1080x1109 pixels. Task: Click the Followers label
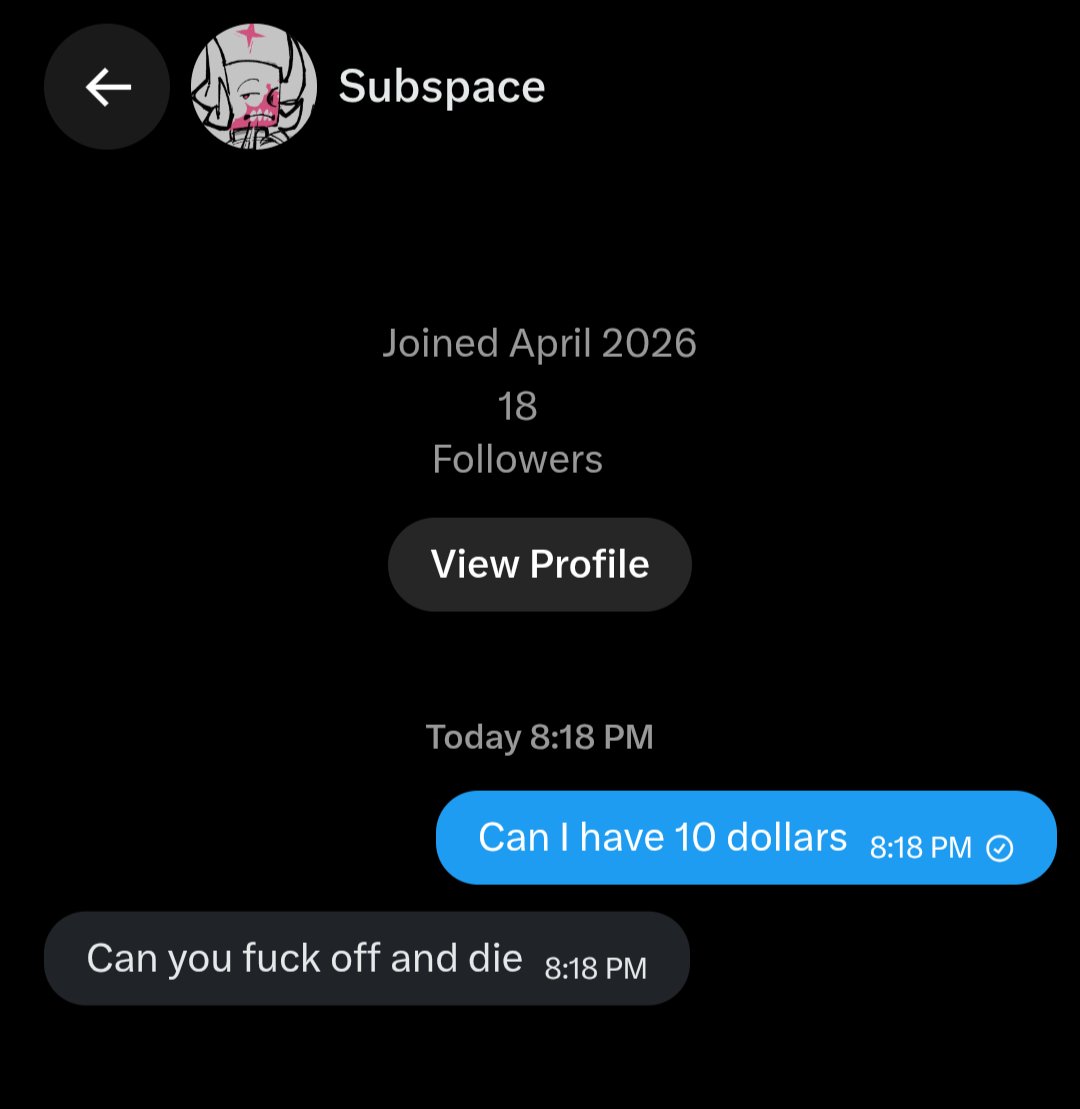pos(517,459)
